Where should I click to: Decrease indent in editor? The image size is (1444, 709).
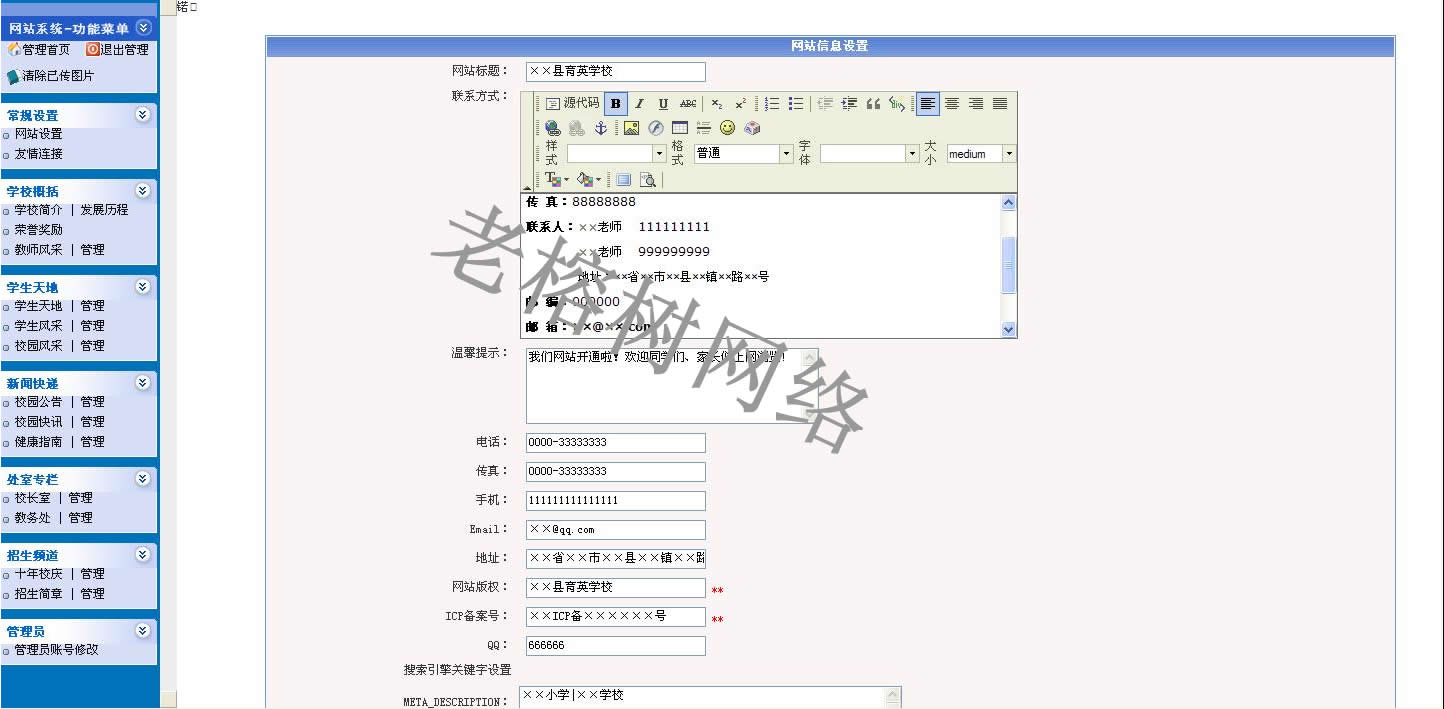[825, 103]
